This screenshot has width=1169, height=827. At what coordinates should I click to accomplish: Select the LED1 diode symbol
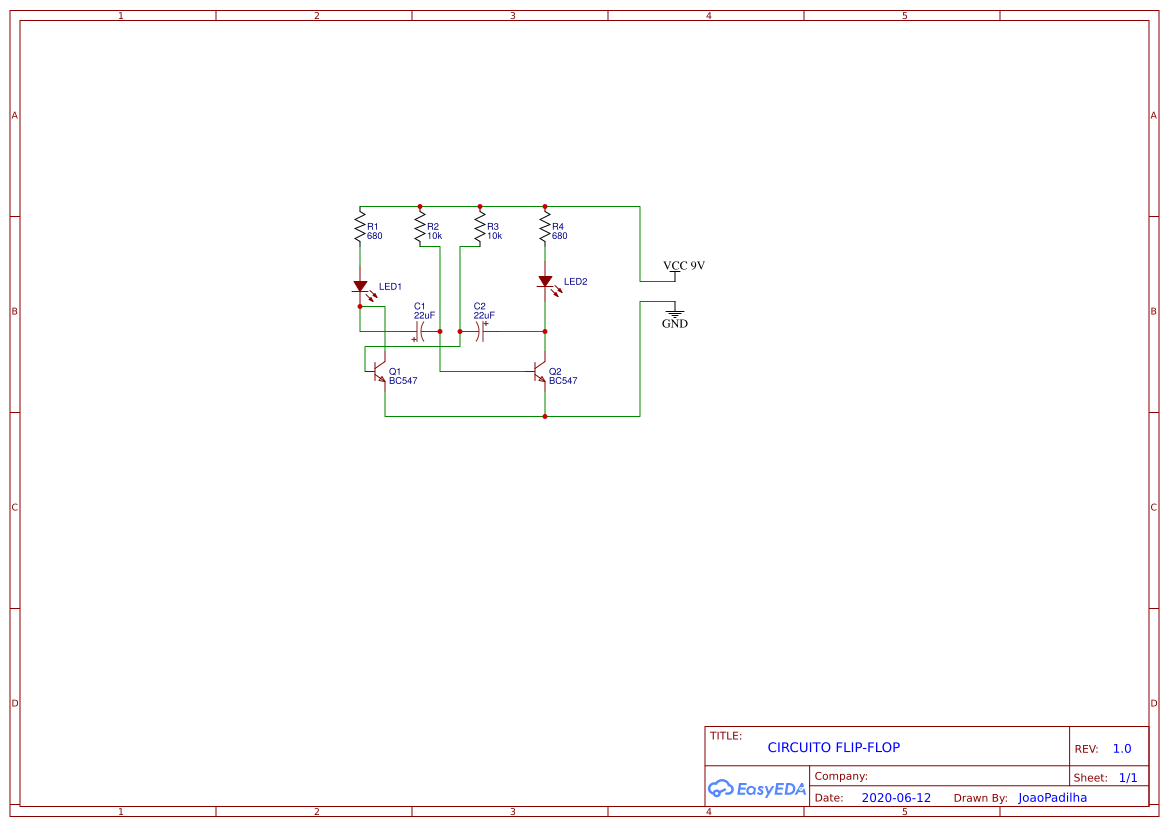click(360, 287)
